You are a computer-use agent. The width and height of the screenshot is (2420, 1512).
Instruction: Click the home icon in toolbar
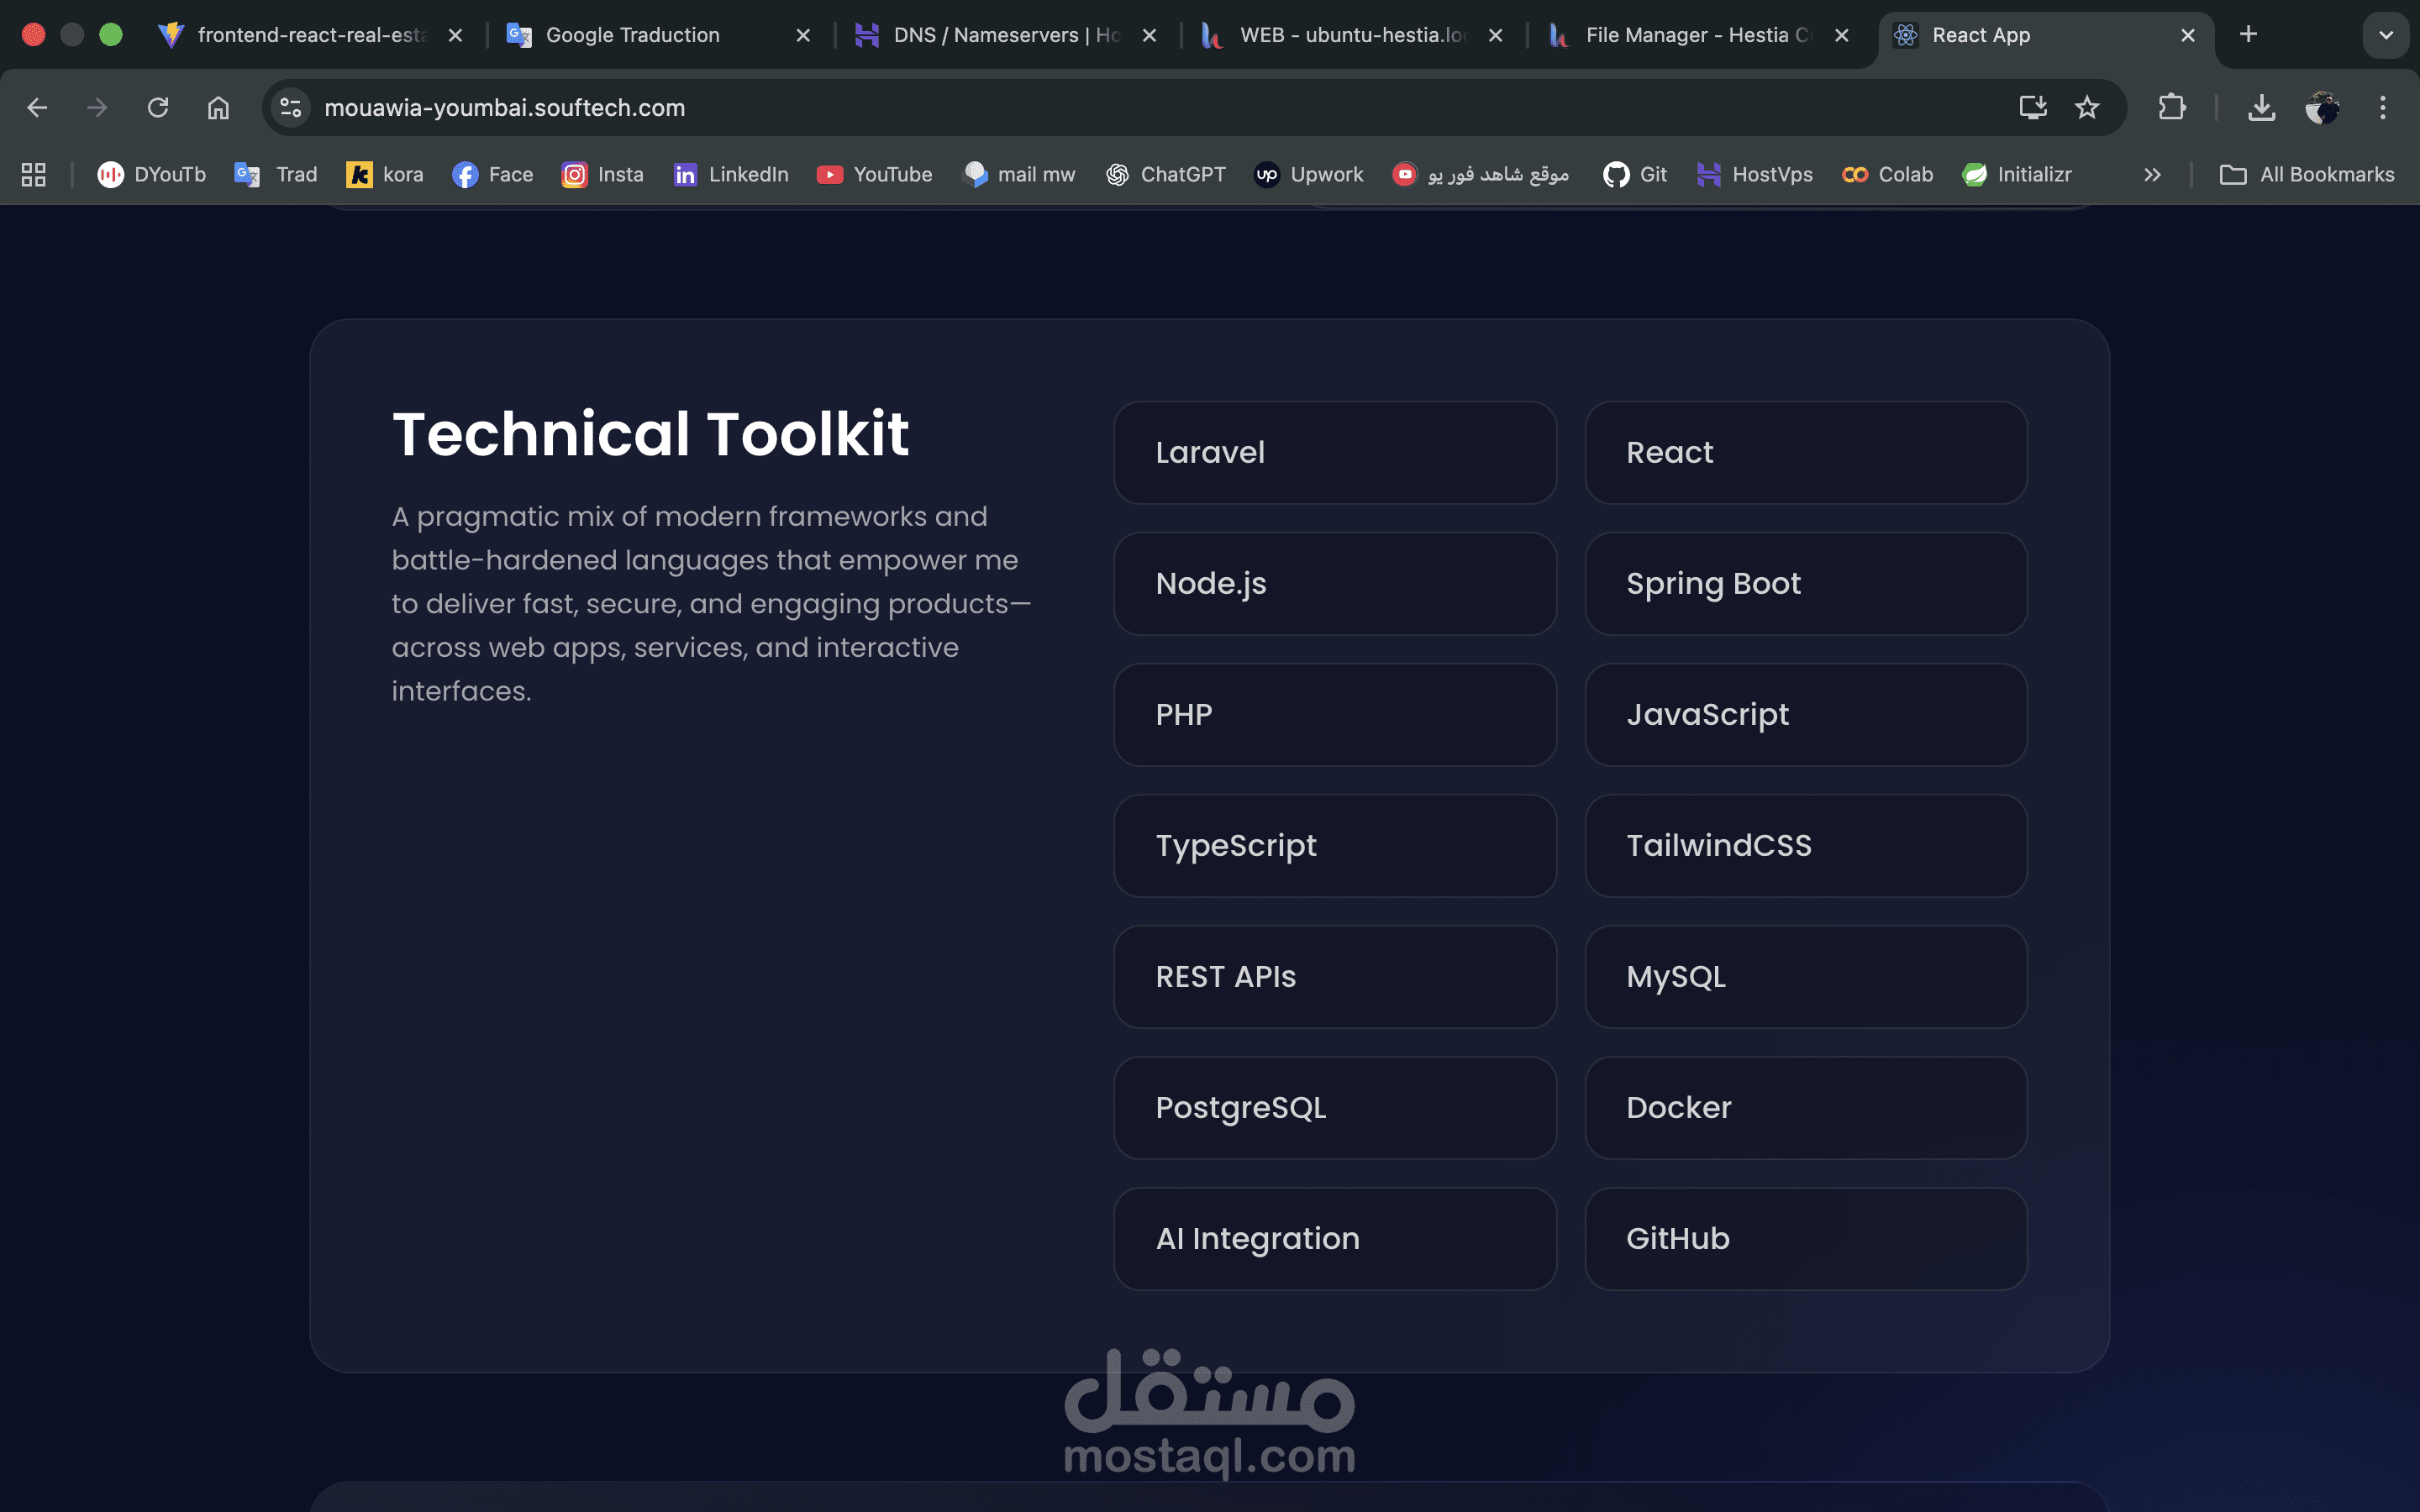(218, 107)
